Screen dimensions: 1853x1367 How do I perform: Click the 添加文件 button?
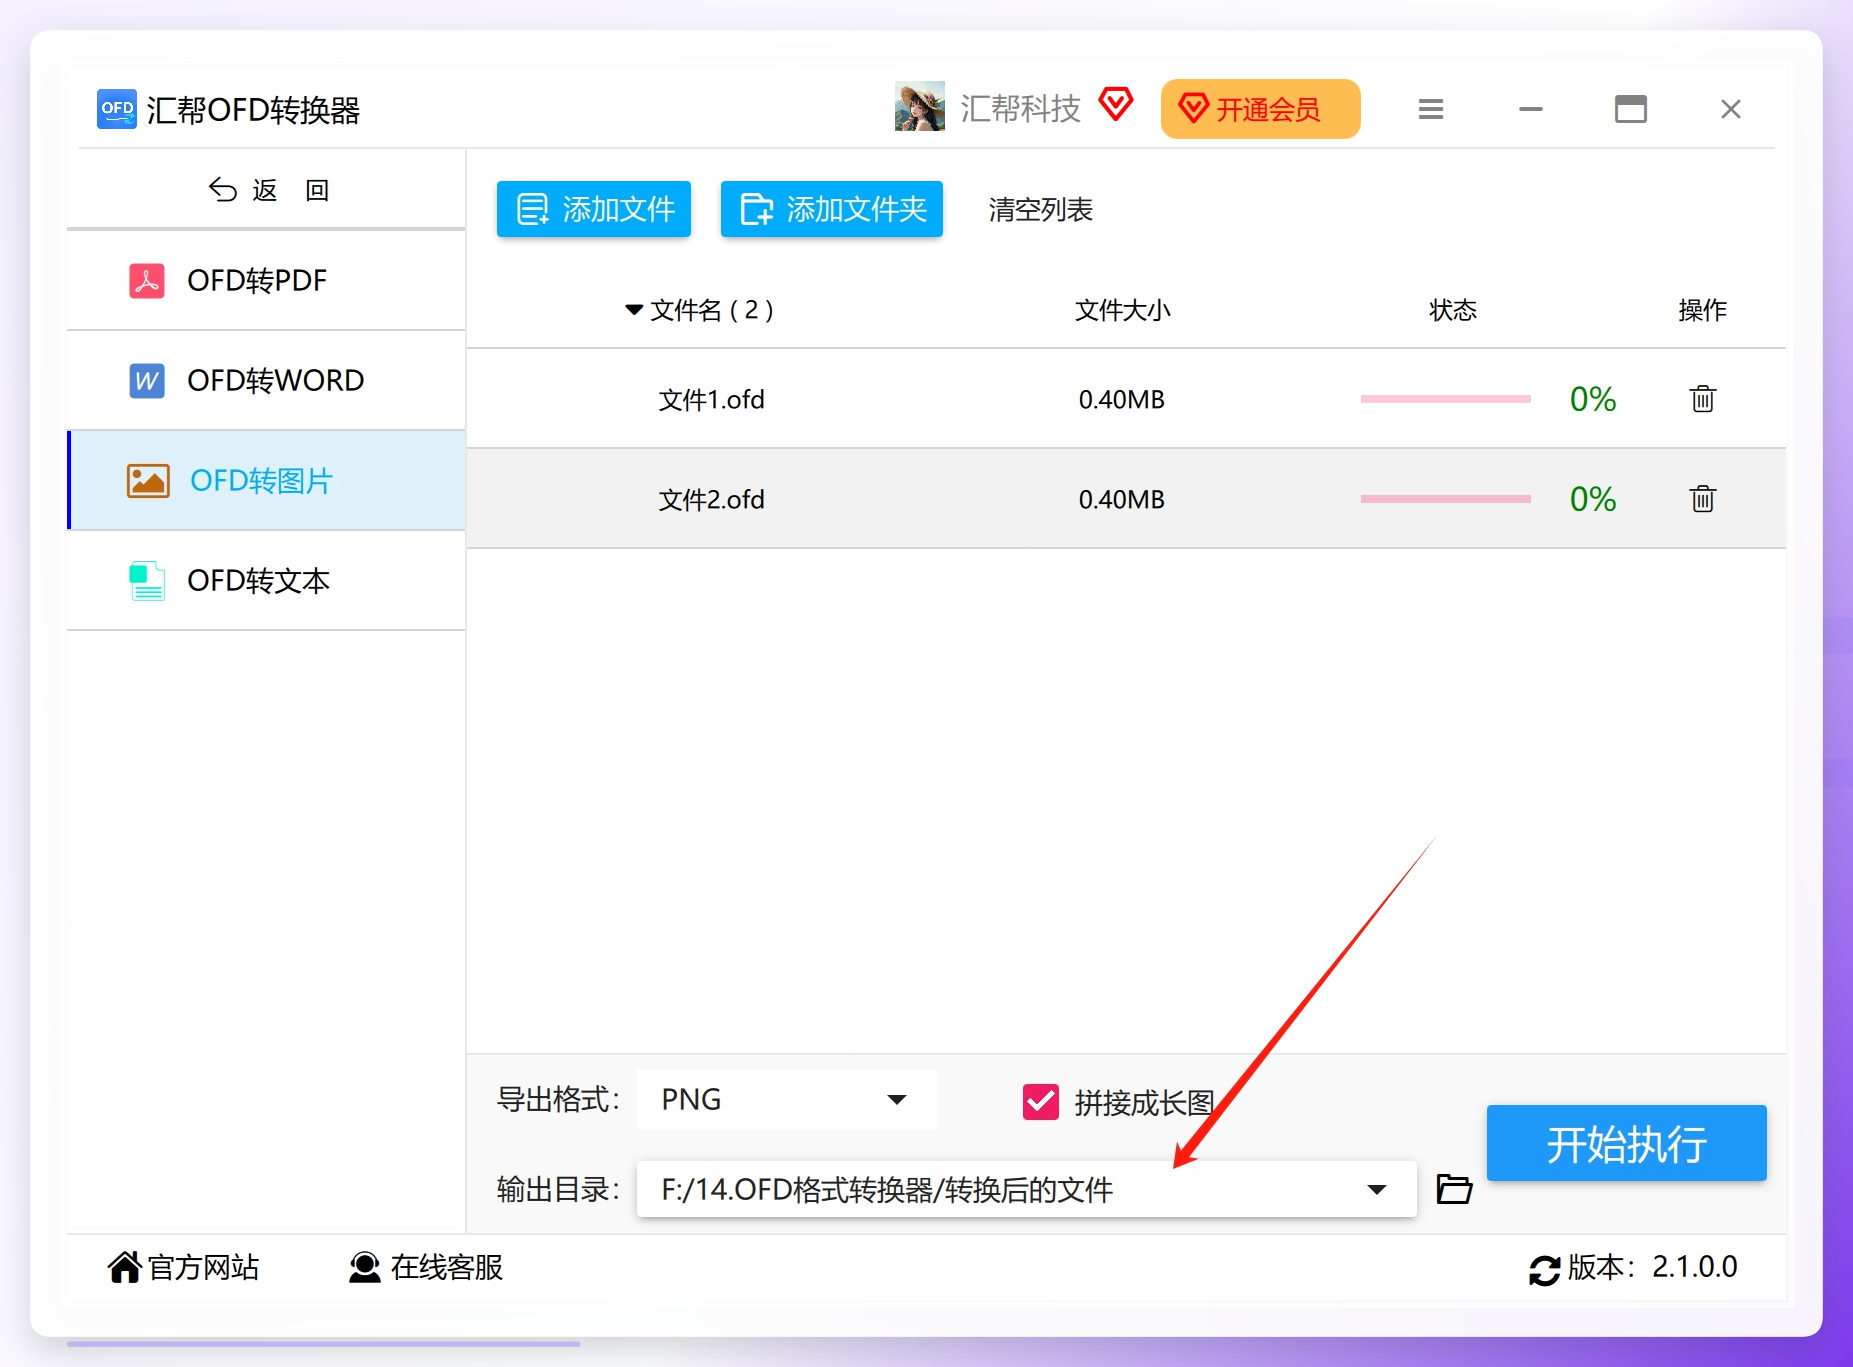coord(594,209)
